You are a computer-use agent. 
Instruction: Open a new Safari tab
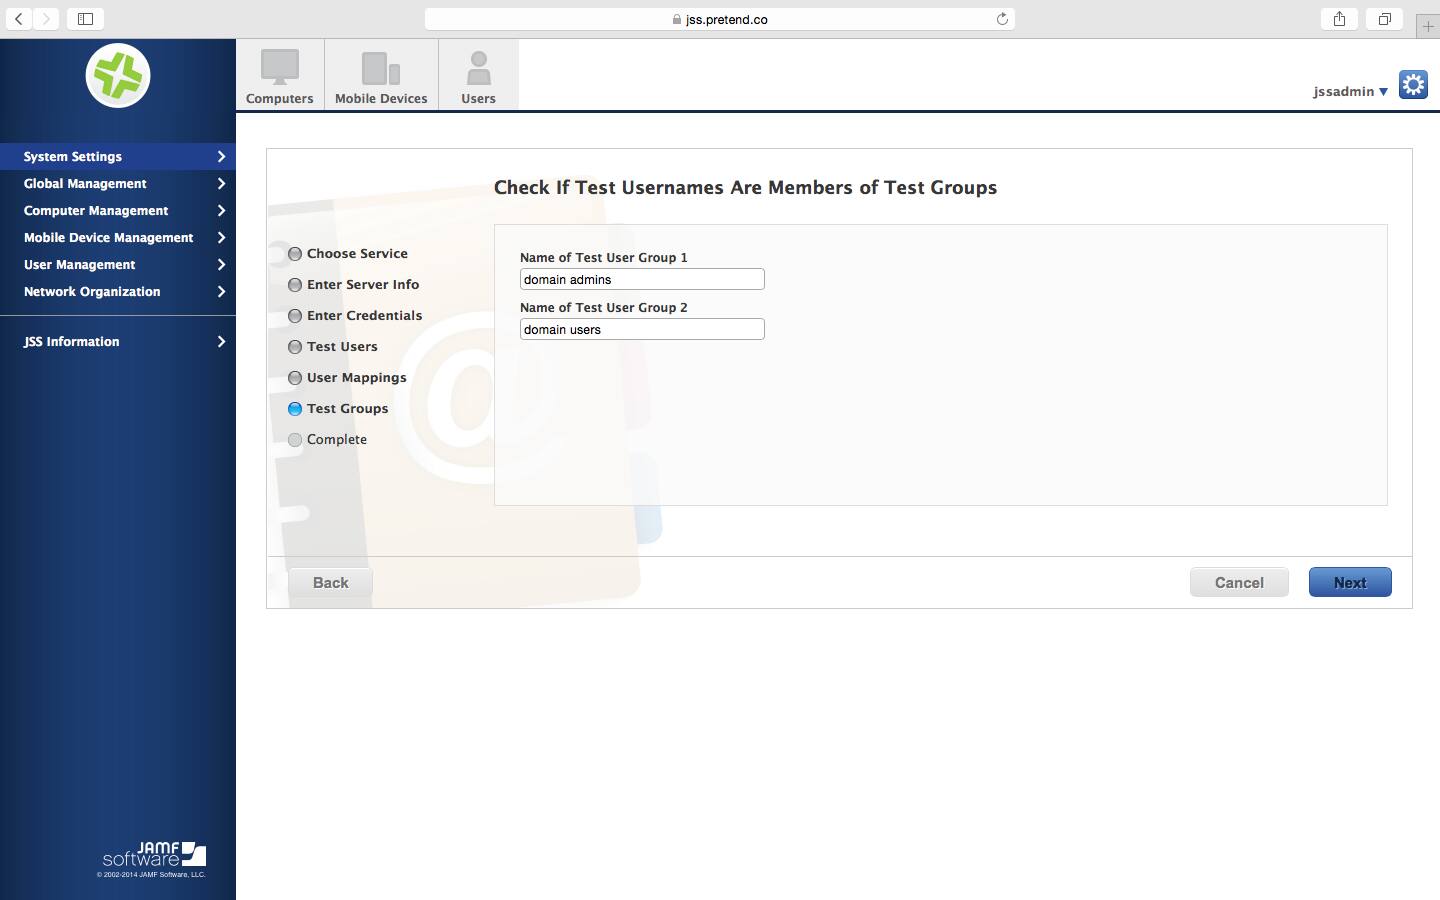[1428, 27]
